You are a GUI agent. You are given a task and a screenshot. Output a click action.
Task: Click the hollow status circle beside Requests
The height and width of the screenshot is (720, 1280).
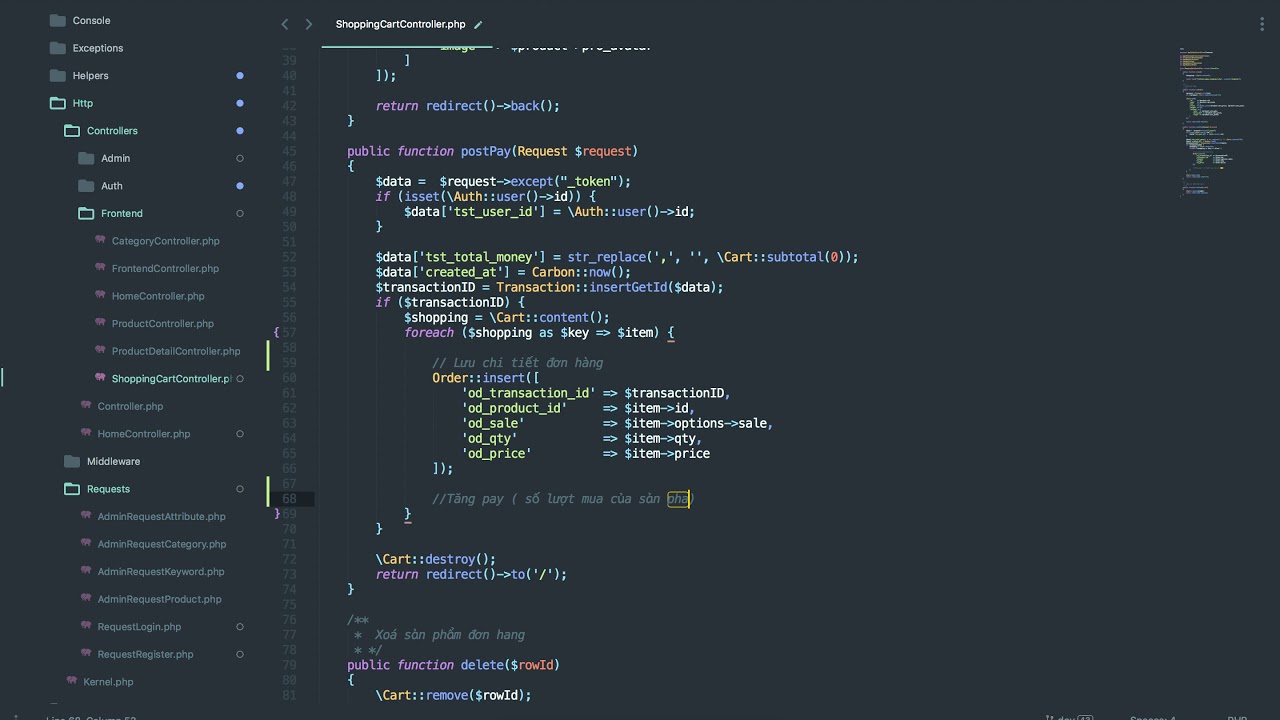pyautogui.click(x=240, y=489)
